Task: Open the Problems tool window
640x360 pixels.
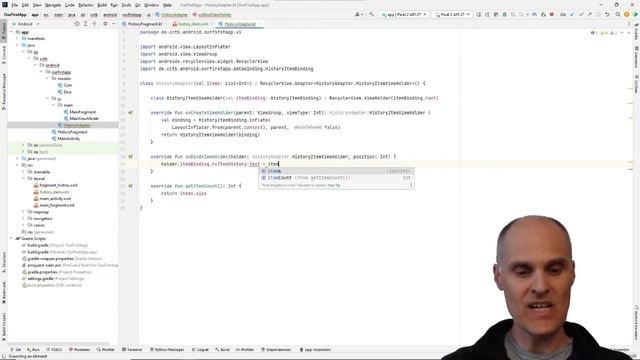Action: [79, 350]
